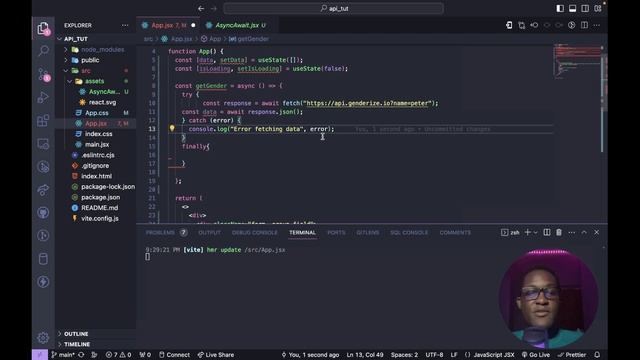Open the database activity bar icon
The image size is (640, 360).
pos(43,259)
